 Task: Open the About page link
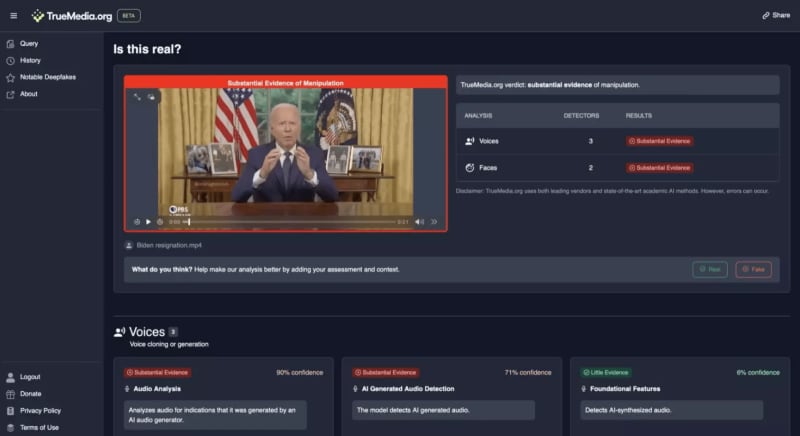tap(28, 94)
